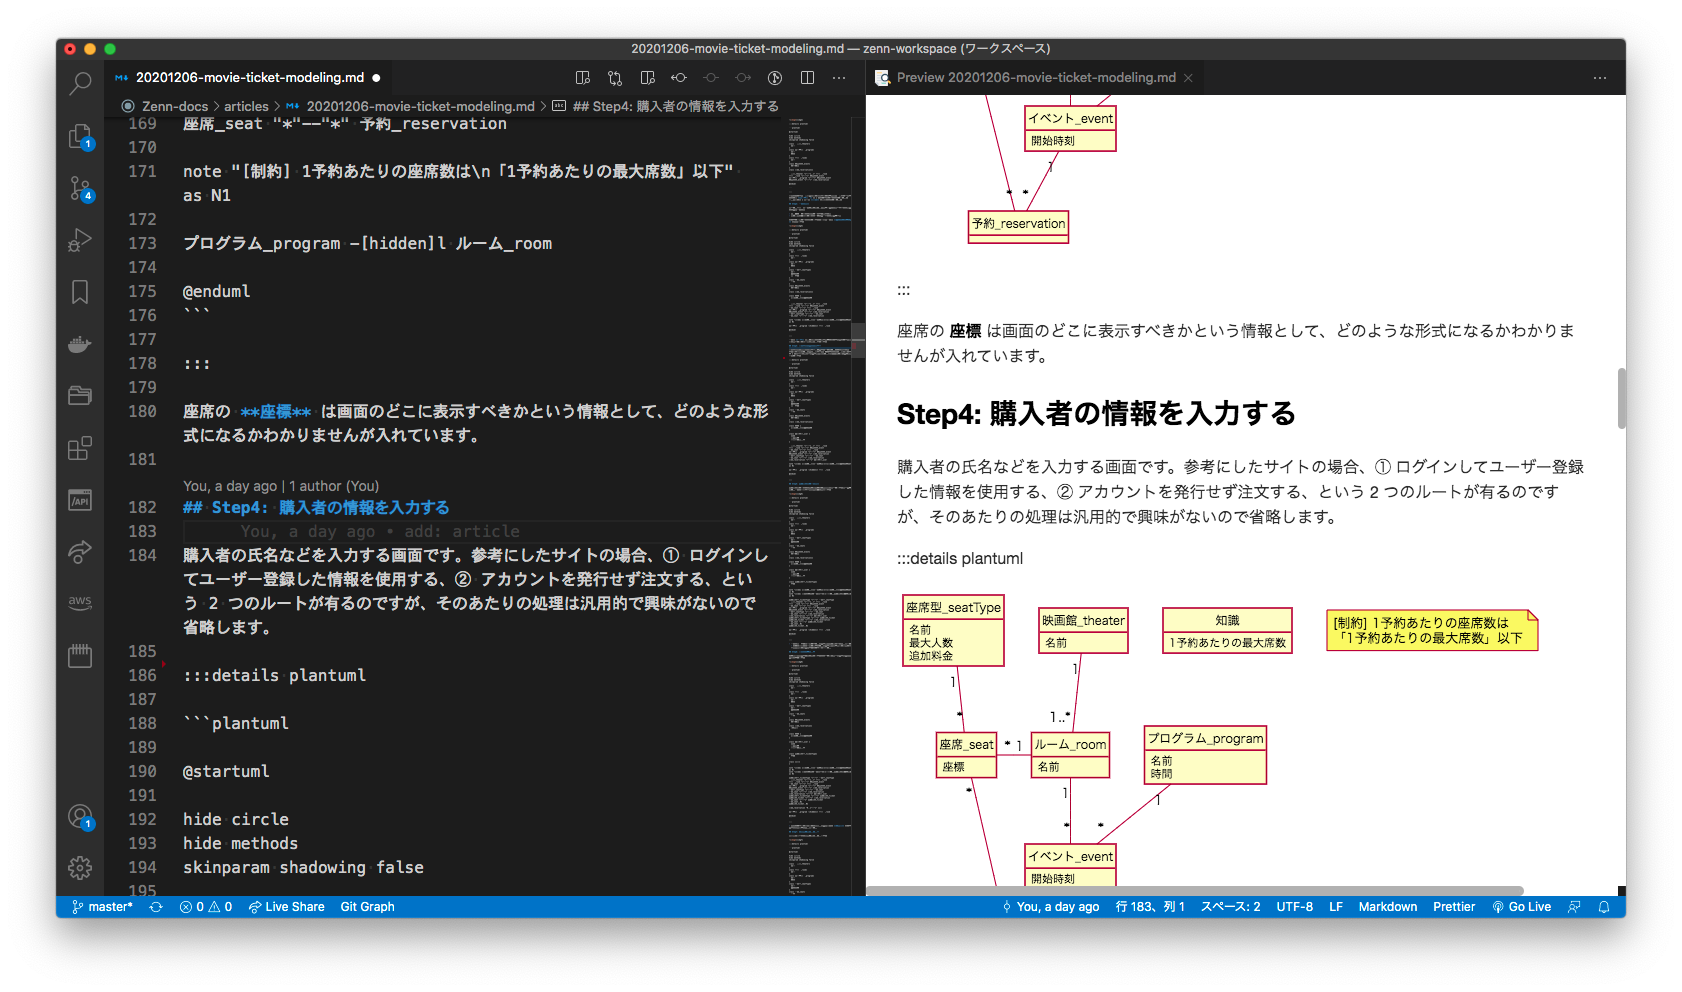The image size is (1682, 992).
Task: Click the 'hide circle' code line
Action: point(235,819)
